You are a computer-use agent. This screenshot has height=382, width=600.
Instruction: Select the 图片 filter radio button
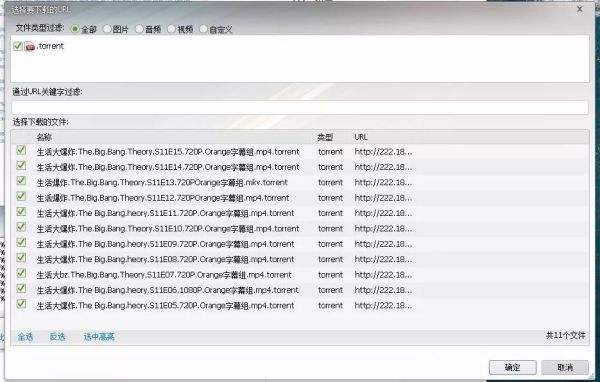pyautogui.click(x=107, y=29)
